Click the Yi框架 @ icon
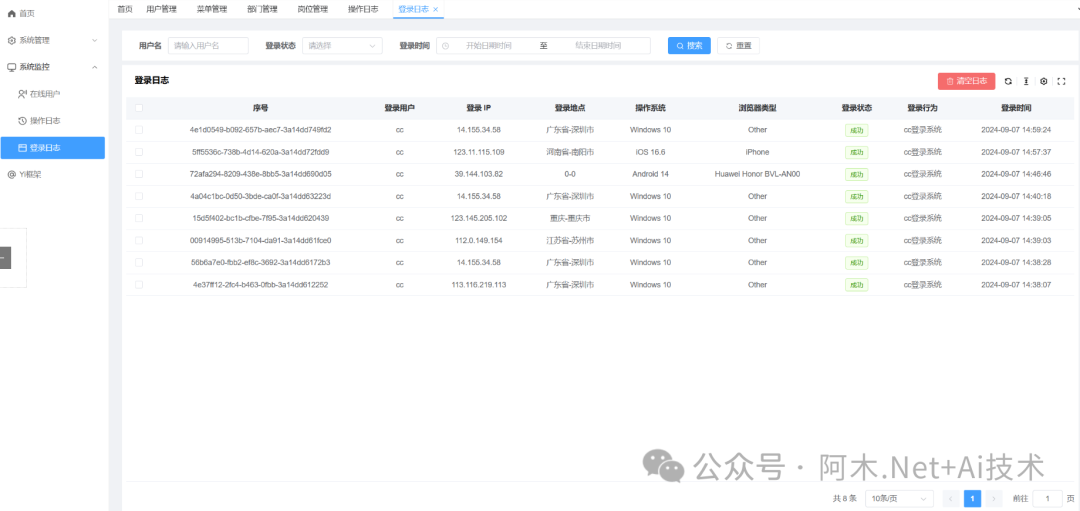1080x511 pixels. pos(11,174)
